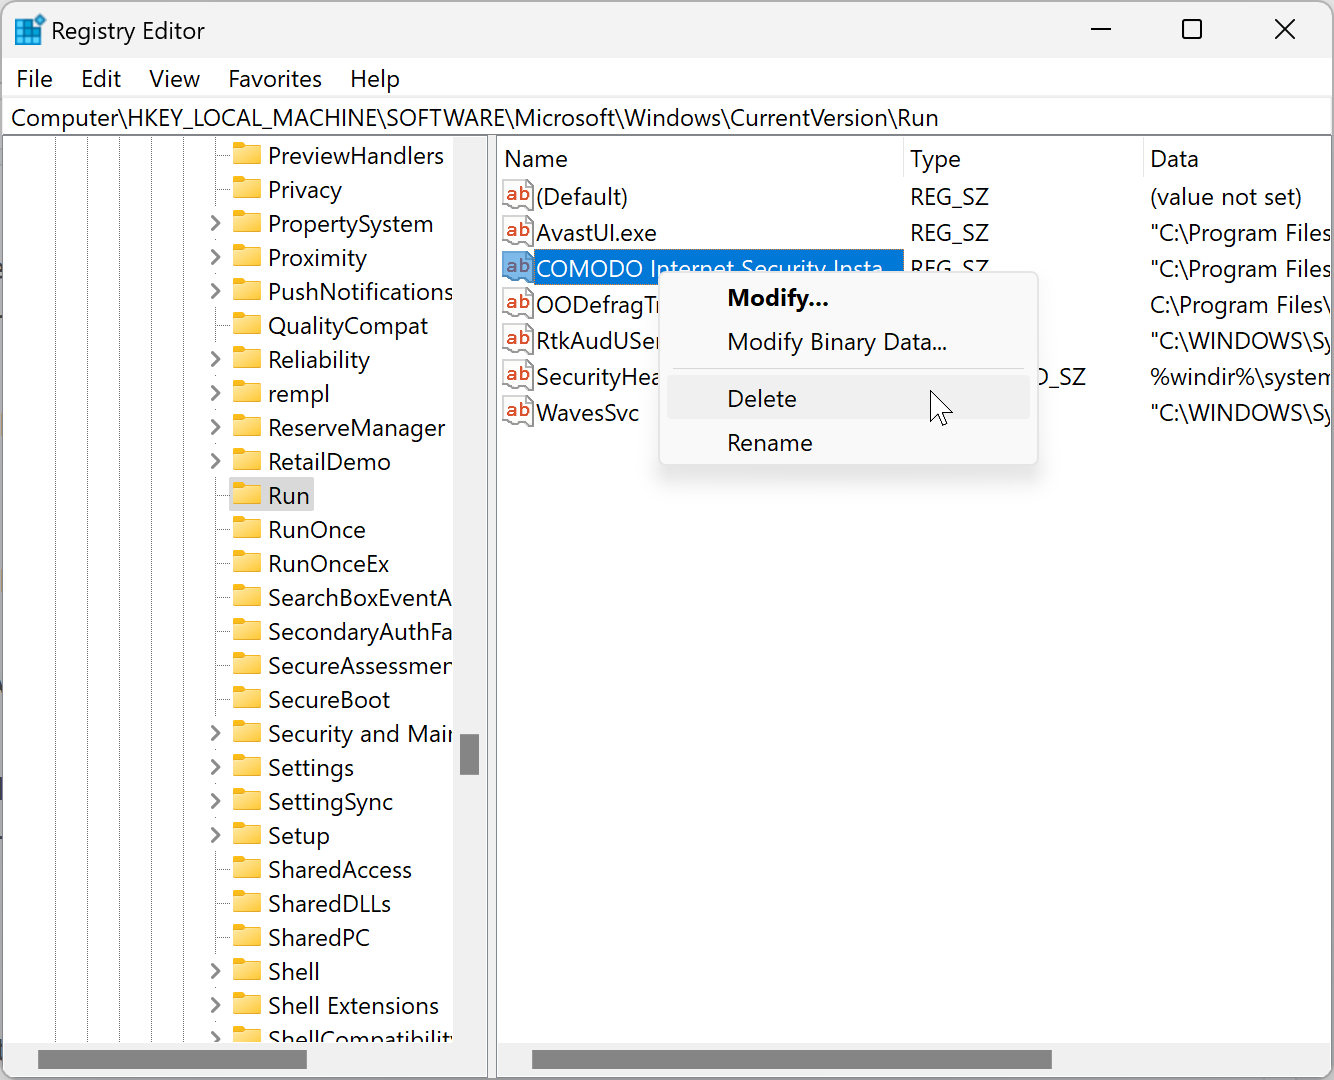
Task: Choose Modify Binary Data... from context menu
Action: point(848,342)
